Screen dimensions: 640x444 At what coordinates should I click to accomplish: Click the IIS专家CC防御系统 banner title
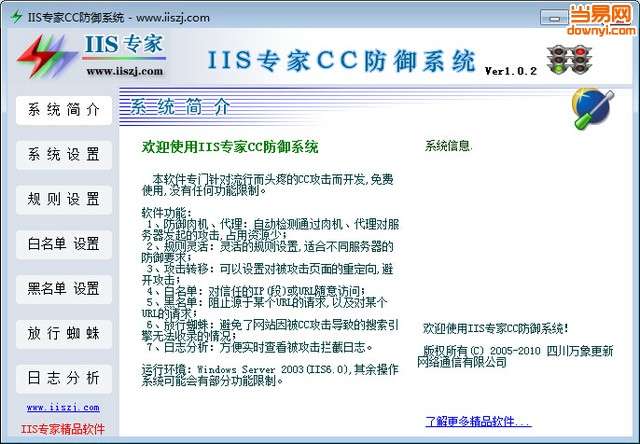click(x=341, y=60)
